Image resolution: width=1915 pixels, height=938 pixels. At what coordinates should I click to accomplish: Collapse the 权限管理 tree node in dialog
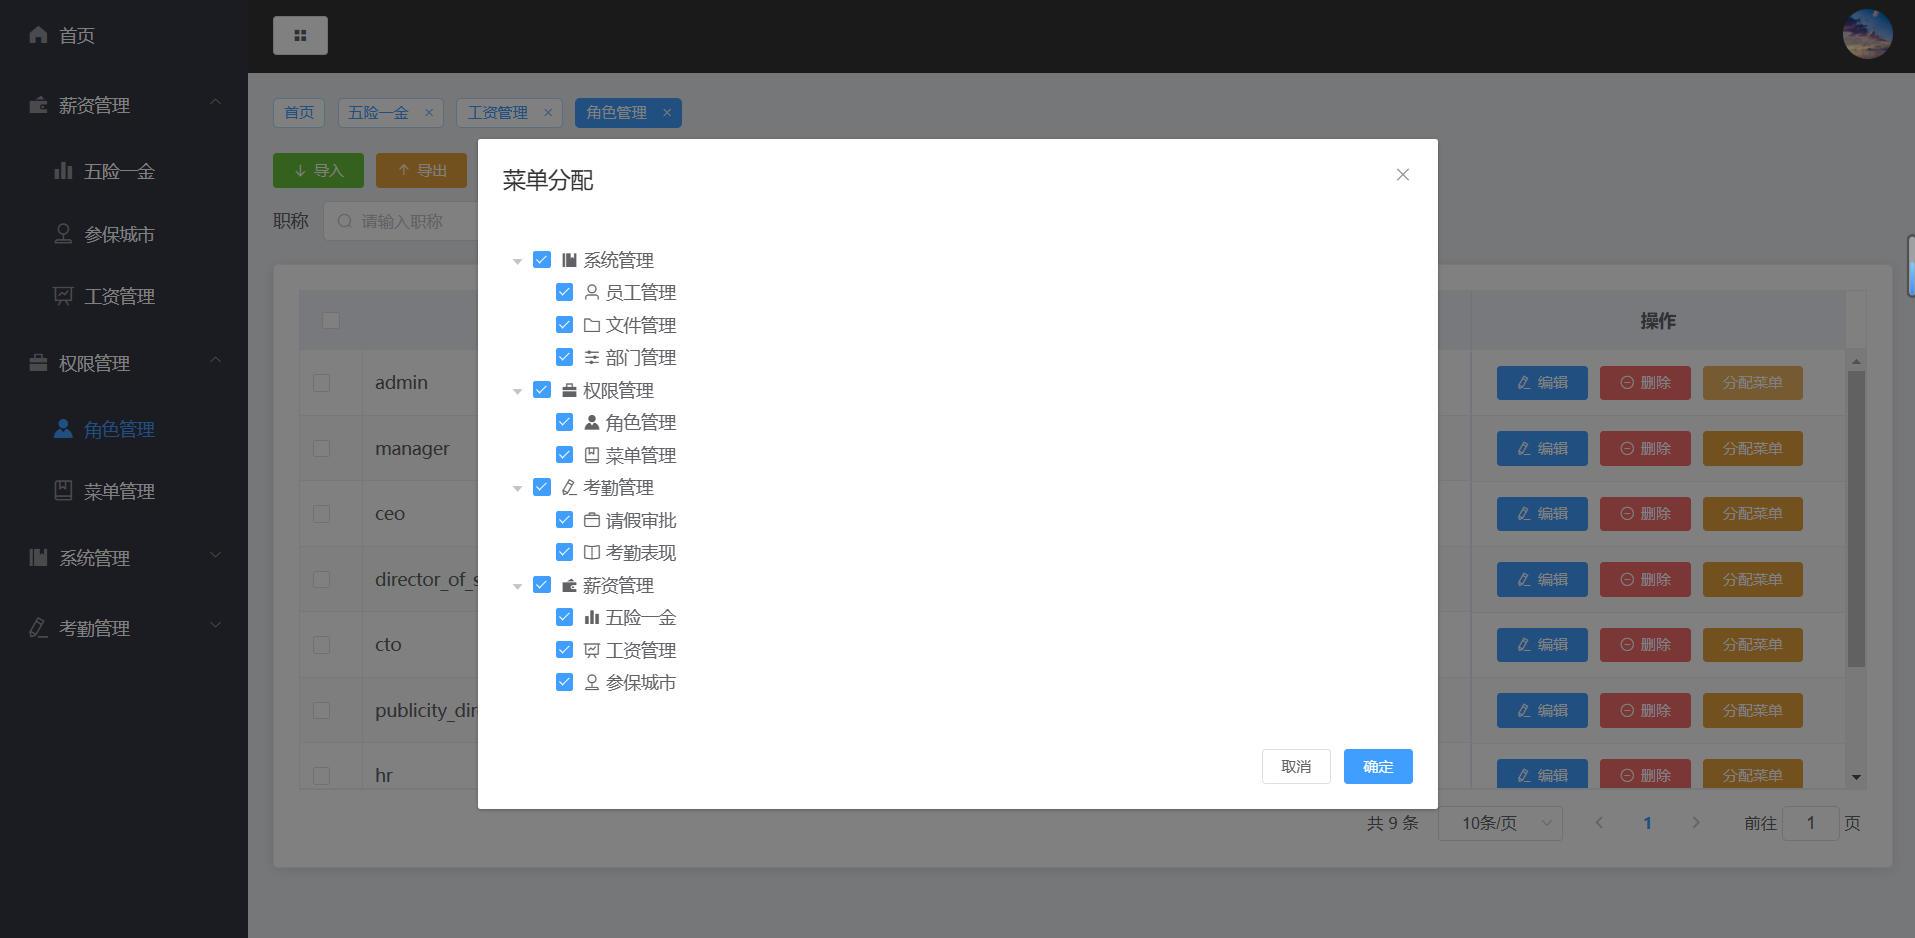point(518,390)
